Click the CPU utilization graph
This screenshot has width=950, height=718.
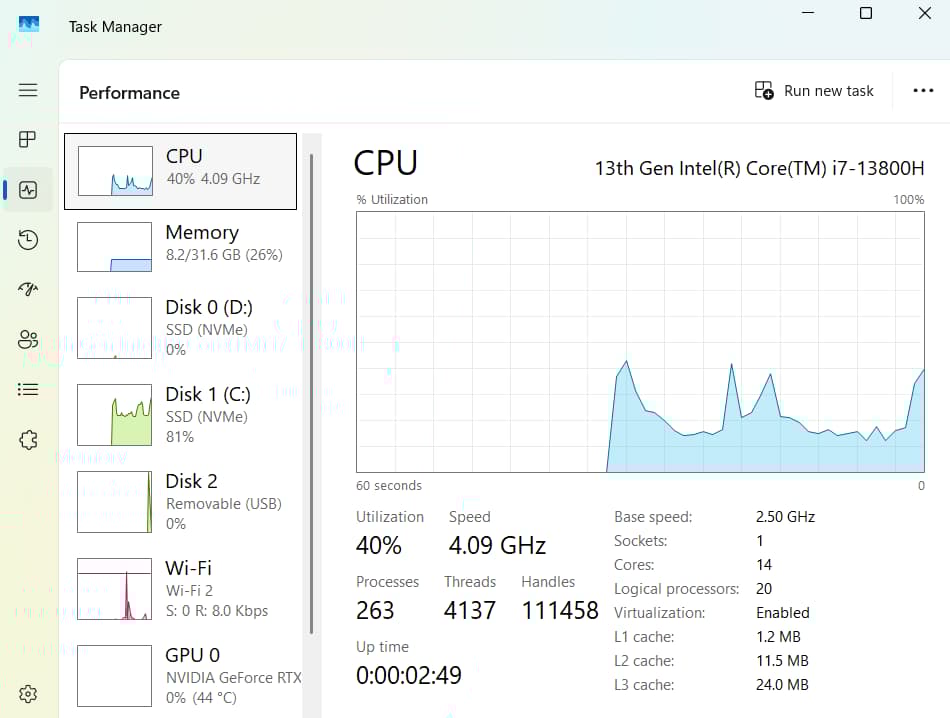[x=640, y=342]
